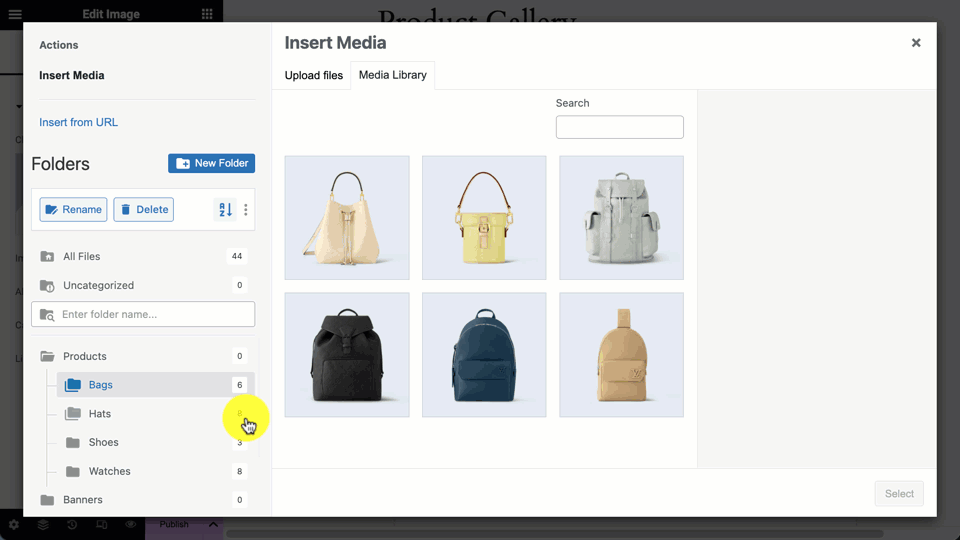Select the yellow bucket bag thumbnail
This screenshot has width=960, height=540.
pos(484,218)
